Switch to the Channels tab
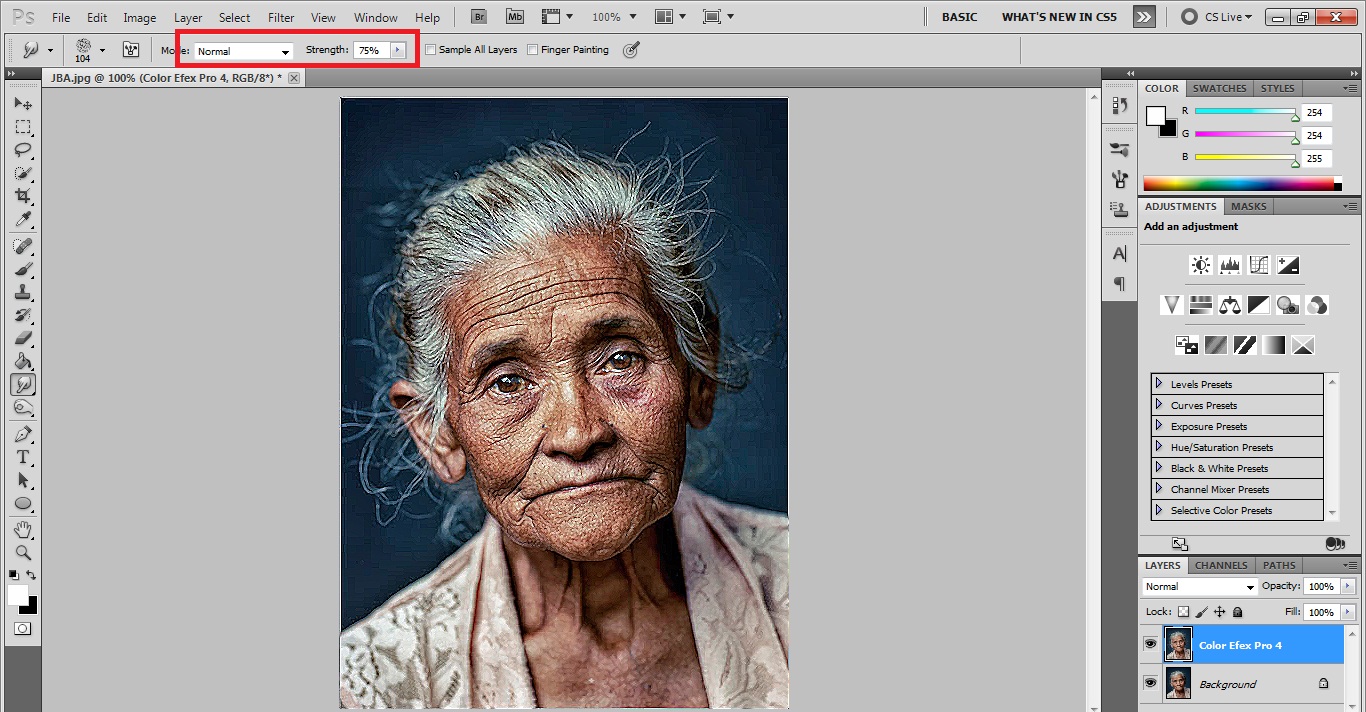The width and height of the screenshot is (1366, 712). pyautogui.click(x=1221, y=565)
